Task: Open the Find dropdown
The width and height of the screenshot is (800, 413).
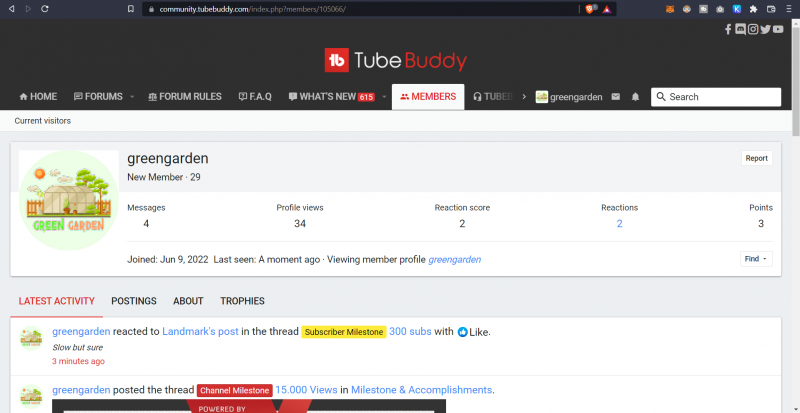Action: tap(756, 259)
